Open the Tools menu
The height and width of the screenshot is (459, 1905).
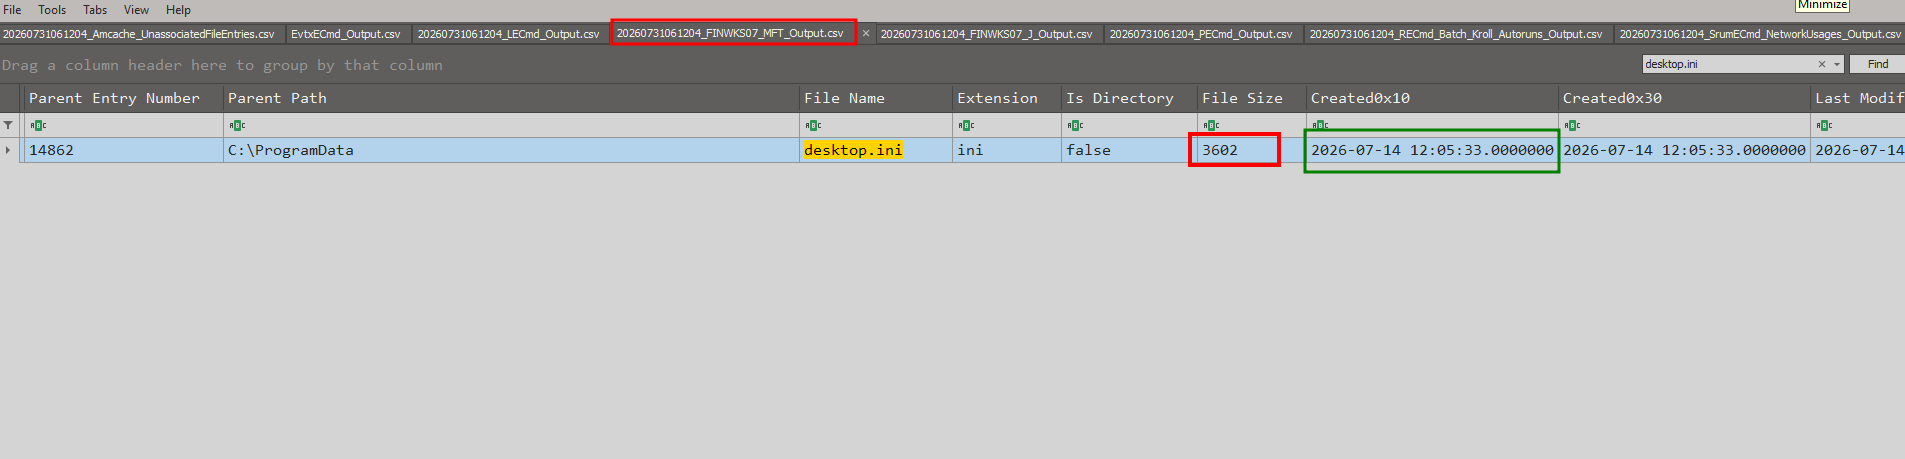click(52, 10)
